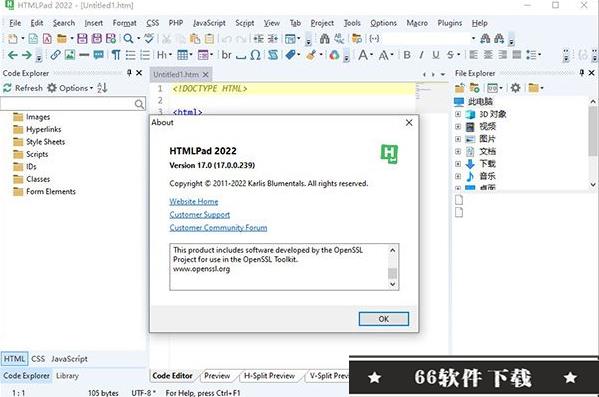The image size is (599, 397).
Task: Click the paragraph mark icon
Action: [x=116, y=55]
